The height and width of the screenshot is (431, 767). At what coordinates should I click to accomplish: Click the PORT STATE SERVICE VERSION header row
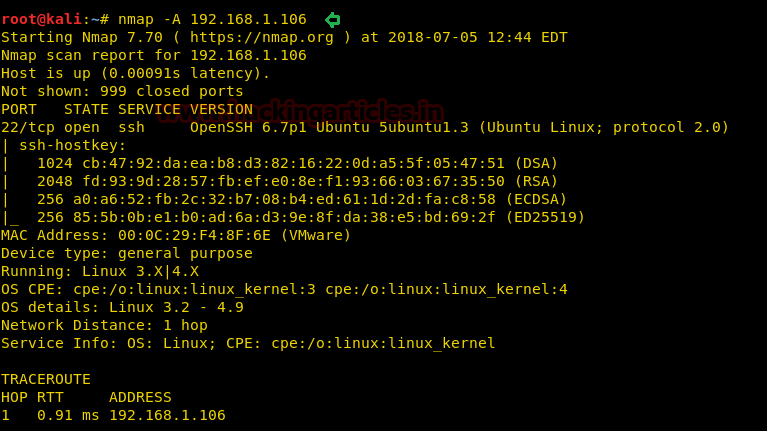click(x=126, y=109)
